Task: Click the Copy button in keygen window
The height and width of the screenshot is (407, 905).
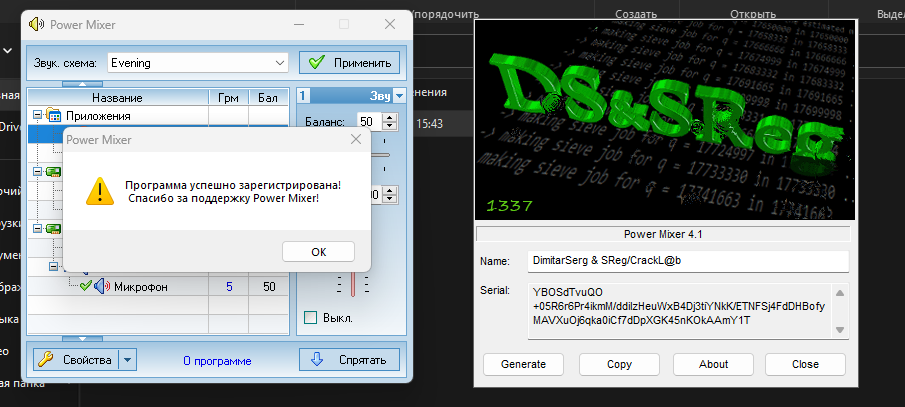Action: coord(619,364)
